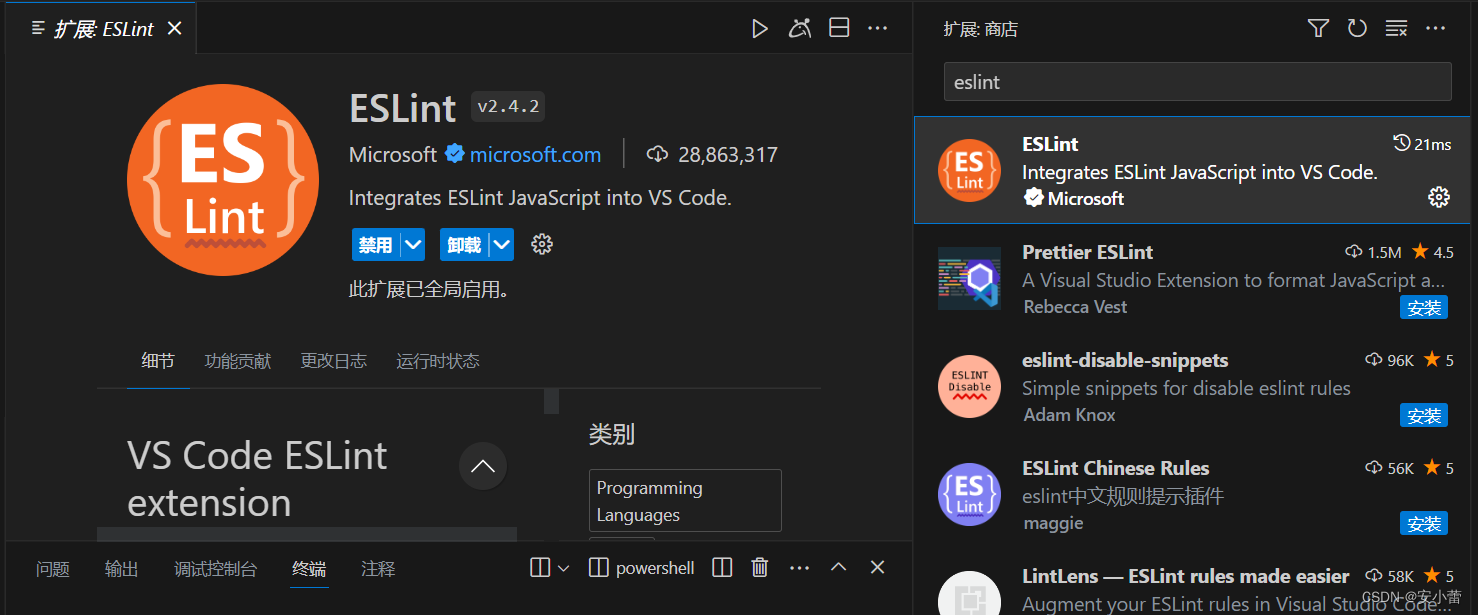Open the 调试控制台 panel tab
Viewport: 1478px width, 615px height.
tap(216, 569)
